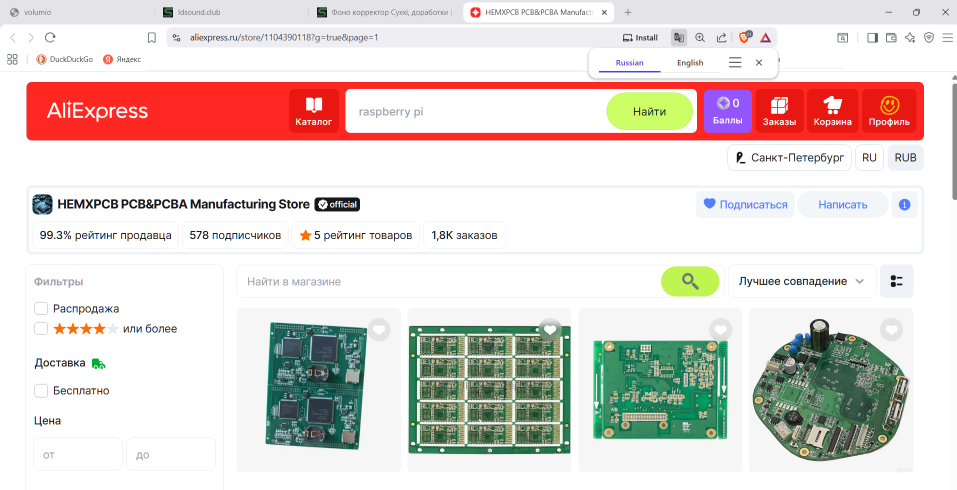Click the green in-store search magnifier
Viewport: 957px width, 490px height.
690,281
